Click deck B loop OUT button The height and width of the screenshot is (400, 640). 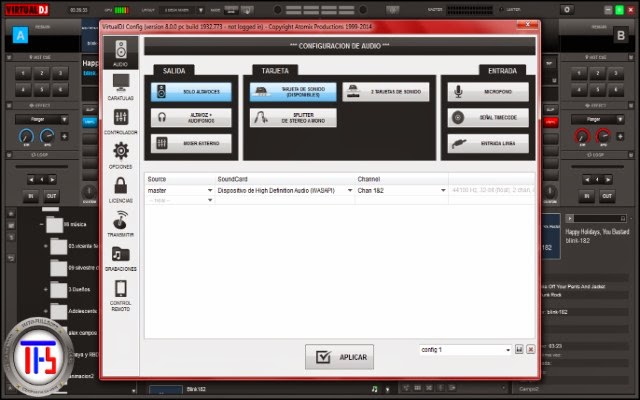pos(607,196)
